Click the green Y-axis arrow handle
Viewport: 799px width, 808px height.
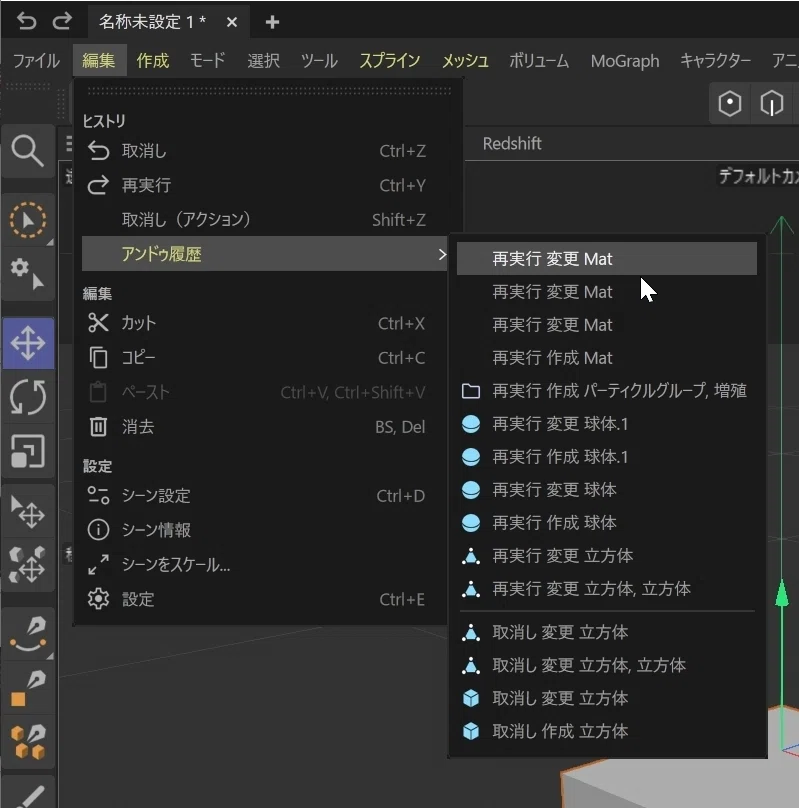(782, 594)
